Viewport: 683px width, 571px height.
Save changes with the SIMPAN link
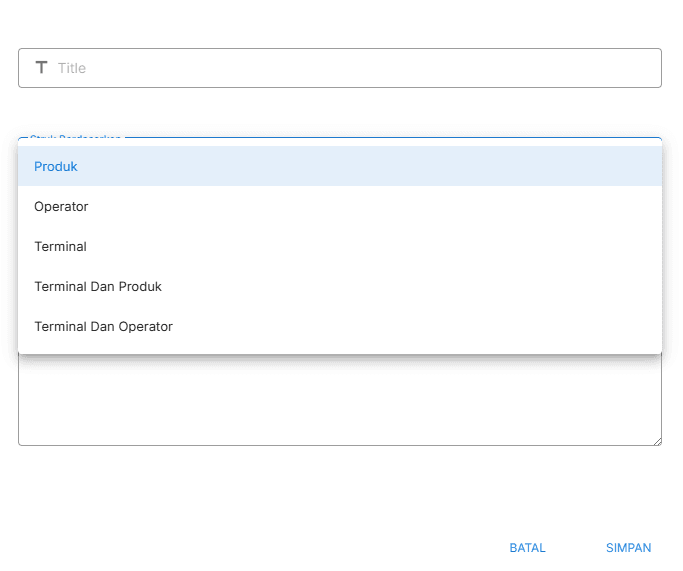[x=628, y=548]
